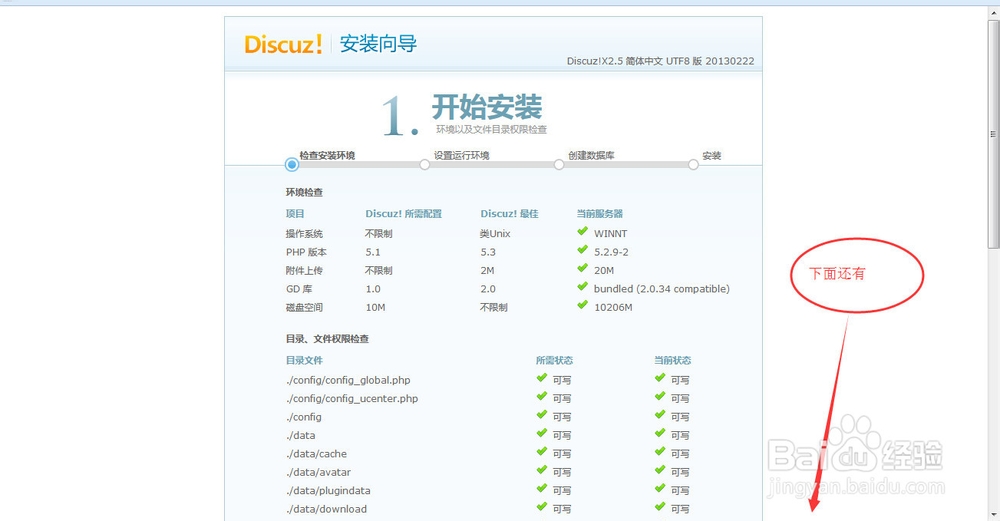Click required-status check for ./config/config_global.php

[542, 378]
